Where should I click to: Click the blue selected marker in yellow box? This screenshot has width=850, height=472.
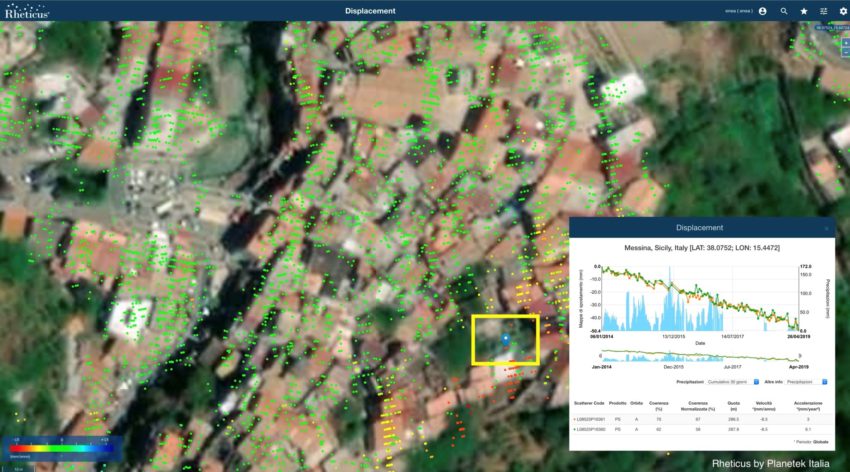505,339
